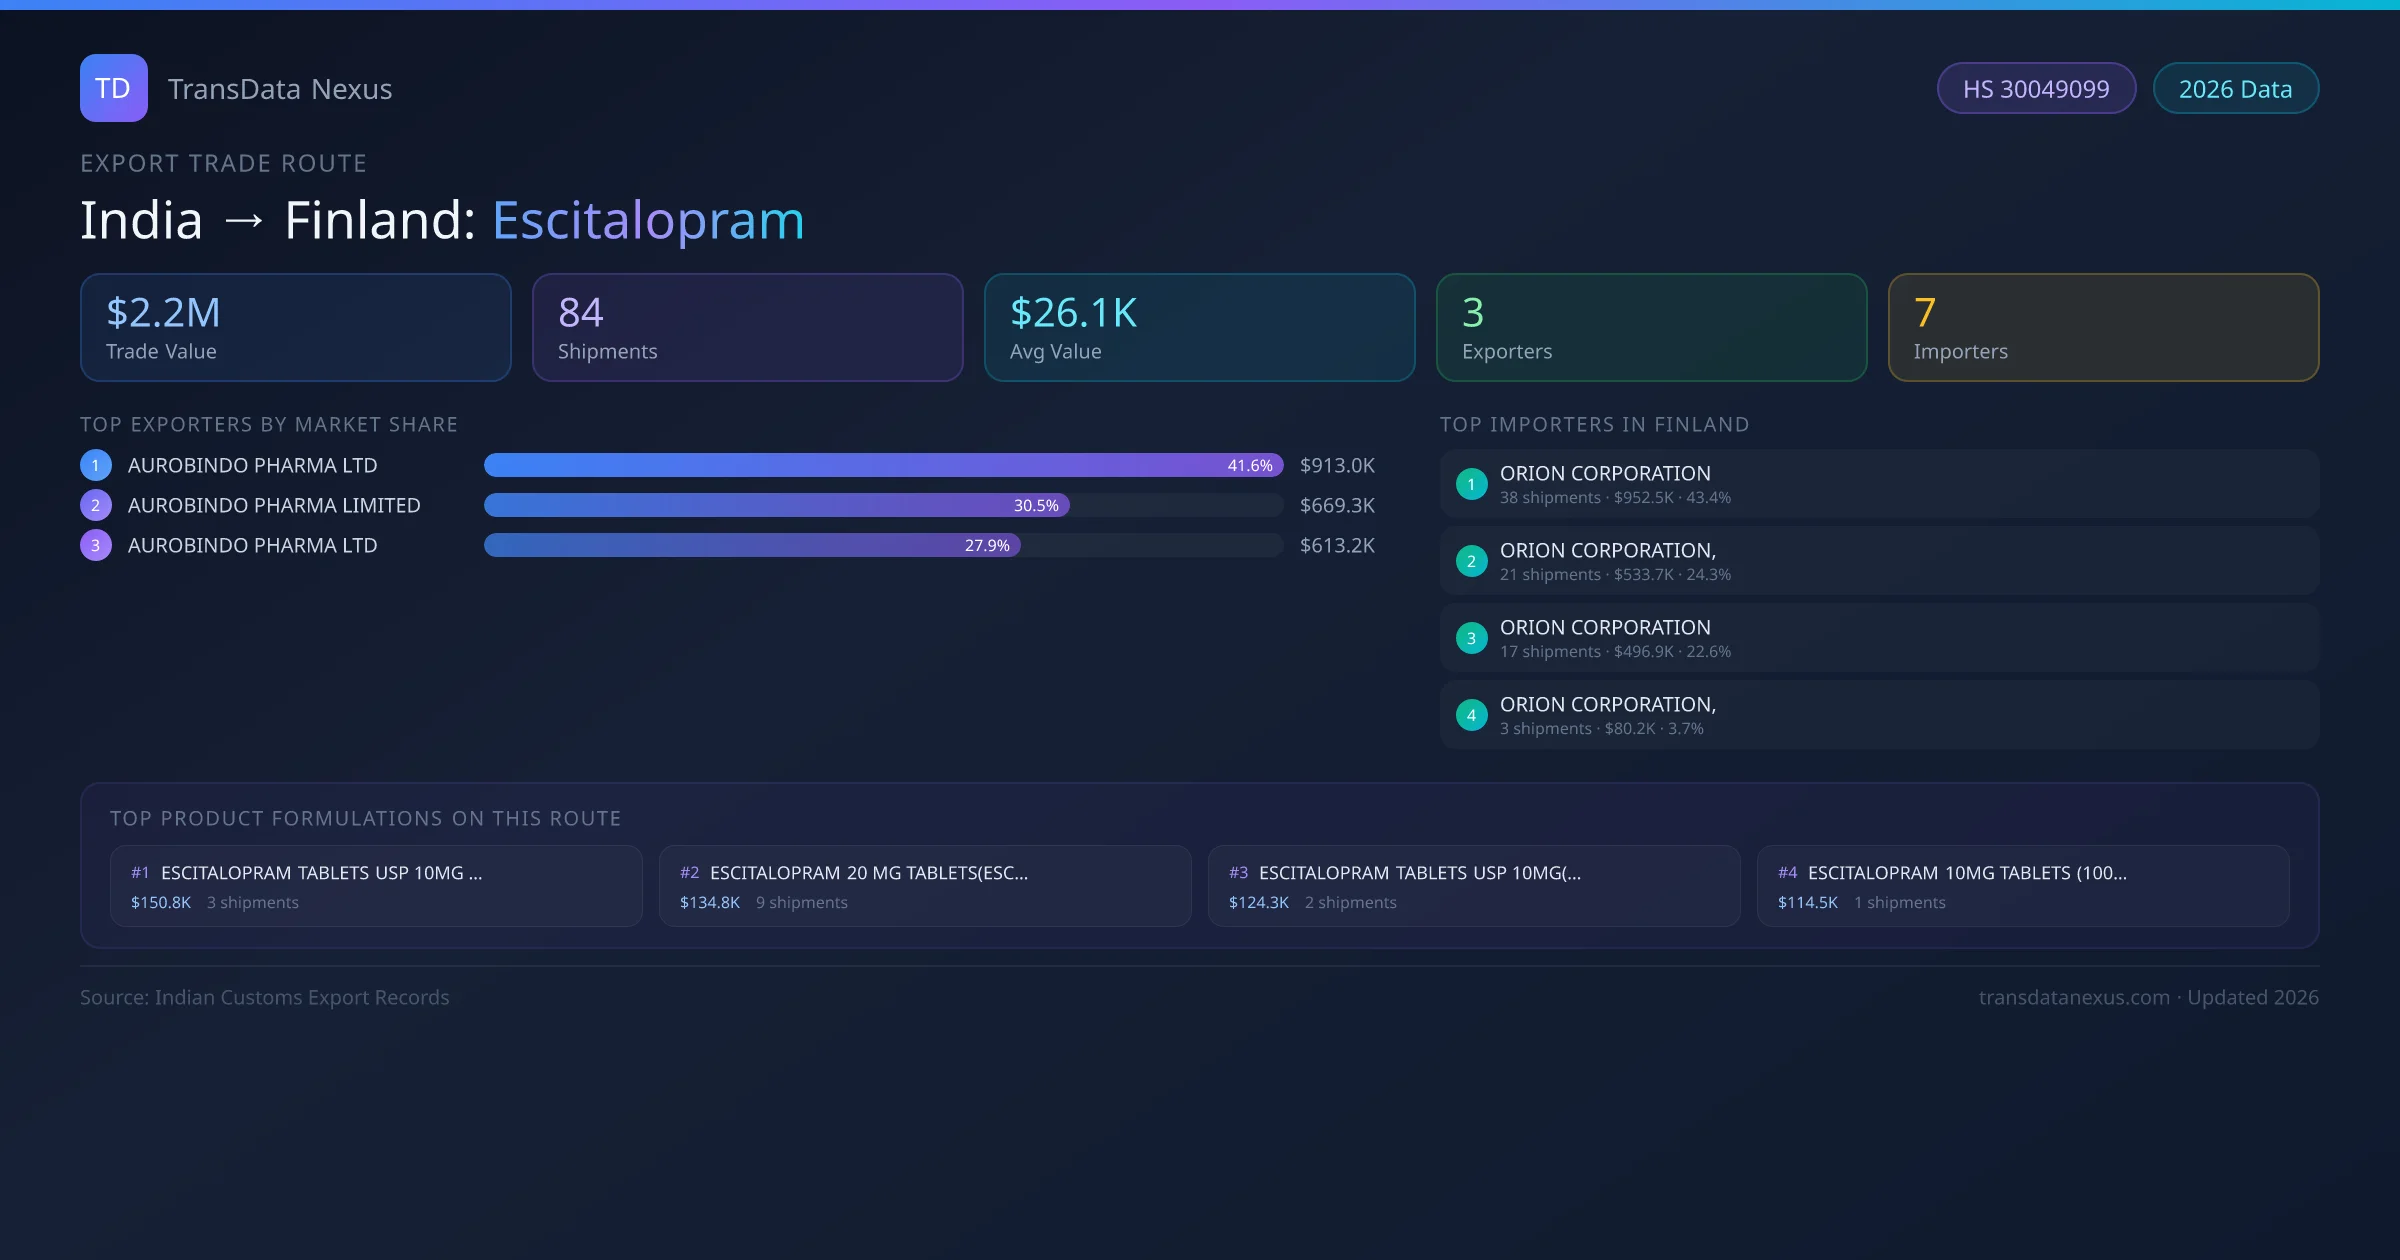The image size is (2400, 1260).
Task: Open #4 Escitalopram 10MG Tablets formulation card
Action: coord(2023,886)
